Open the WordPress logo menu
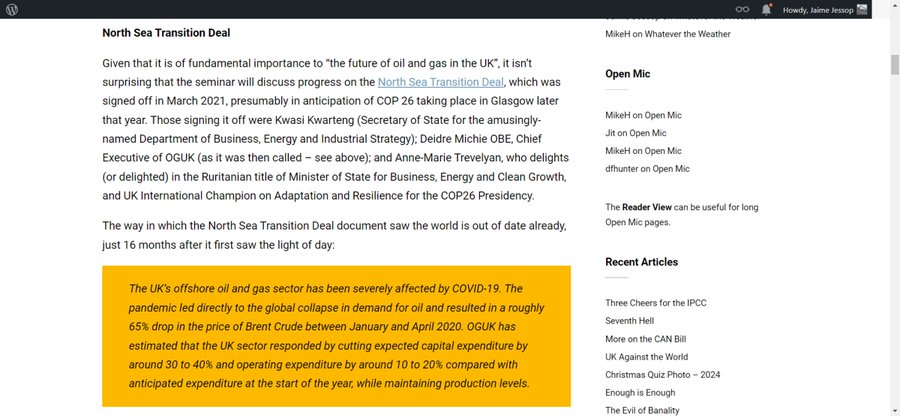 coord(12,9)
